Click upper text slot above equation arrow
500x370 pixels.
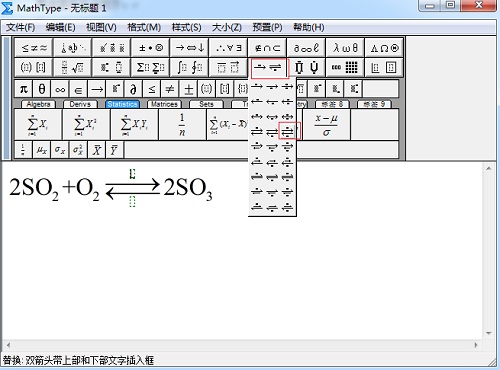[133, 173]
